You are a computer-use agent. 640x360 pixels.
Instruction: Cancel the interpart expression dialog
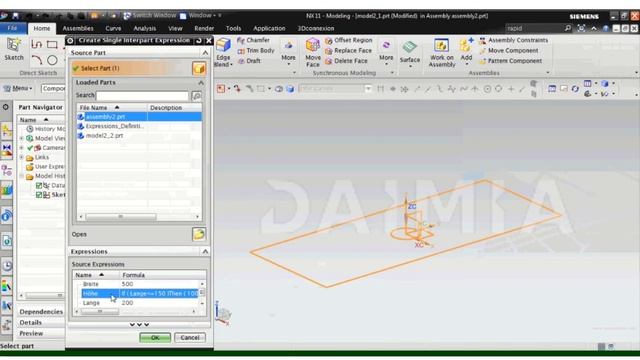190,338
